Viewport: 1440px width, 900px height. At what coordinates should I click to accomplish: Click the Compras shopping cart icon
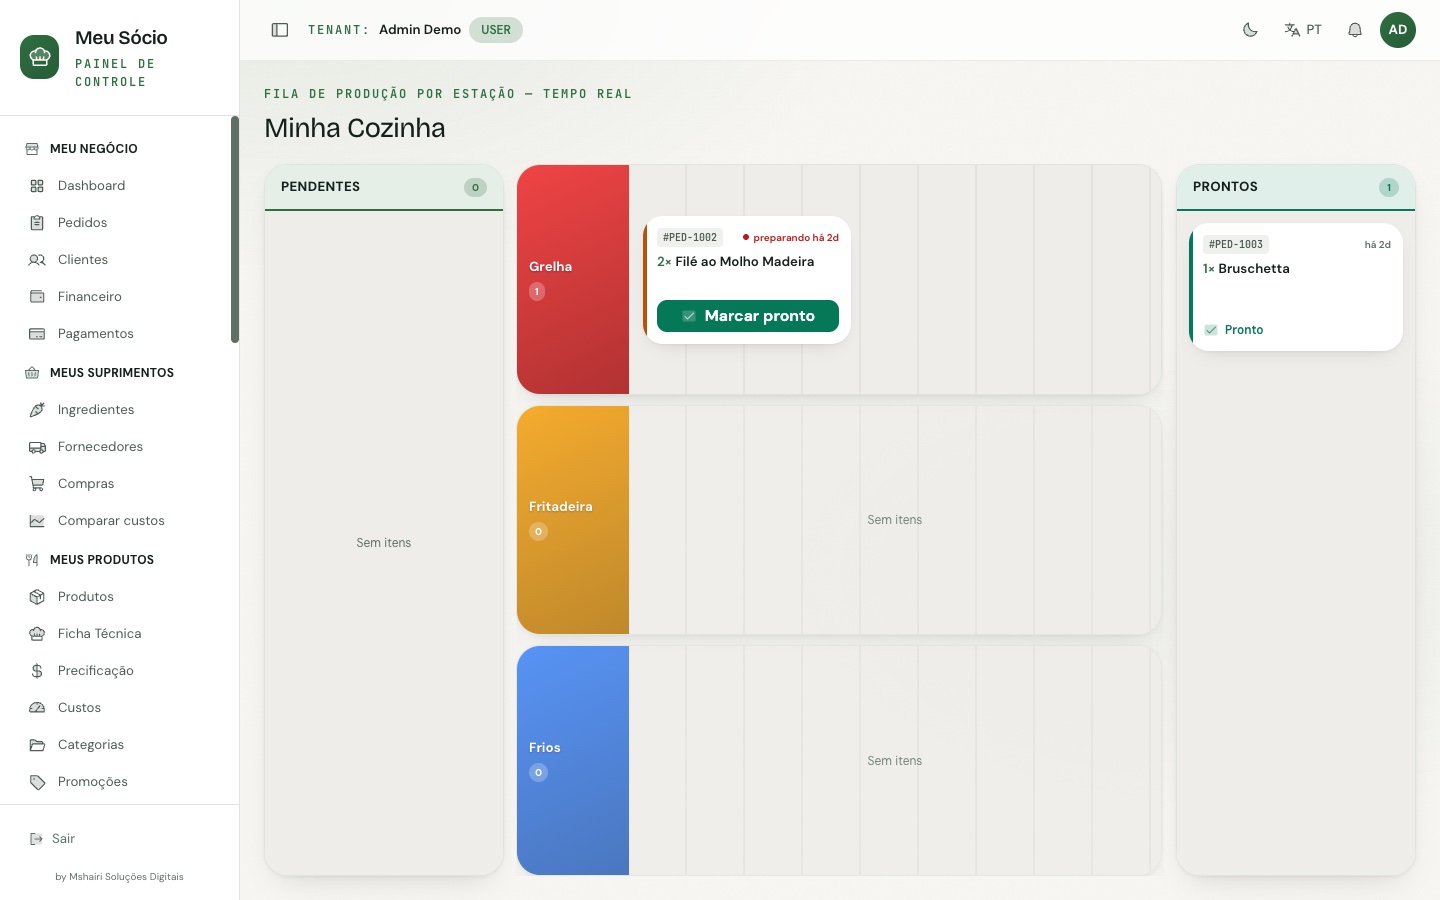pyautogui.click(x=37, y=484)
